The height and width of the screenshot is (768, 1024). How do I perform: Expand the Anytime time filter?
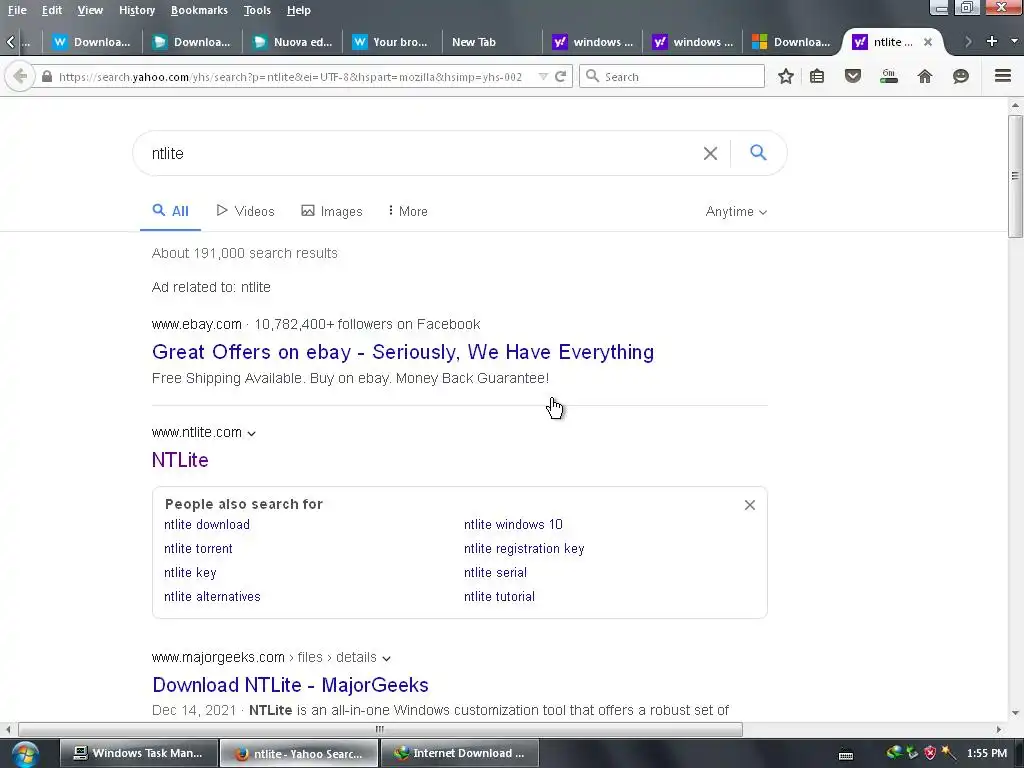(736, 212)
